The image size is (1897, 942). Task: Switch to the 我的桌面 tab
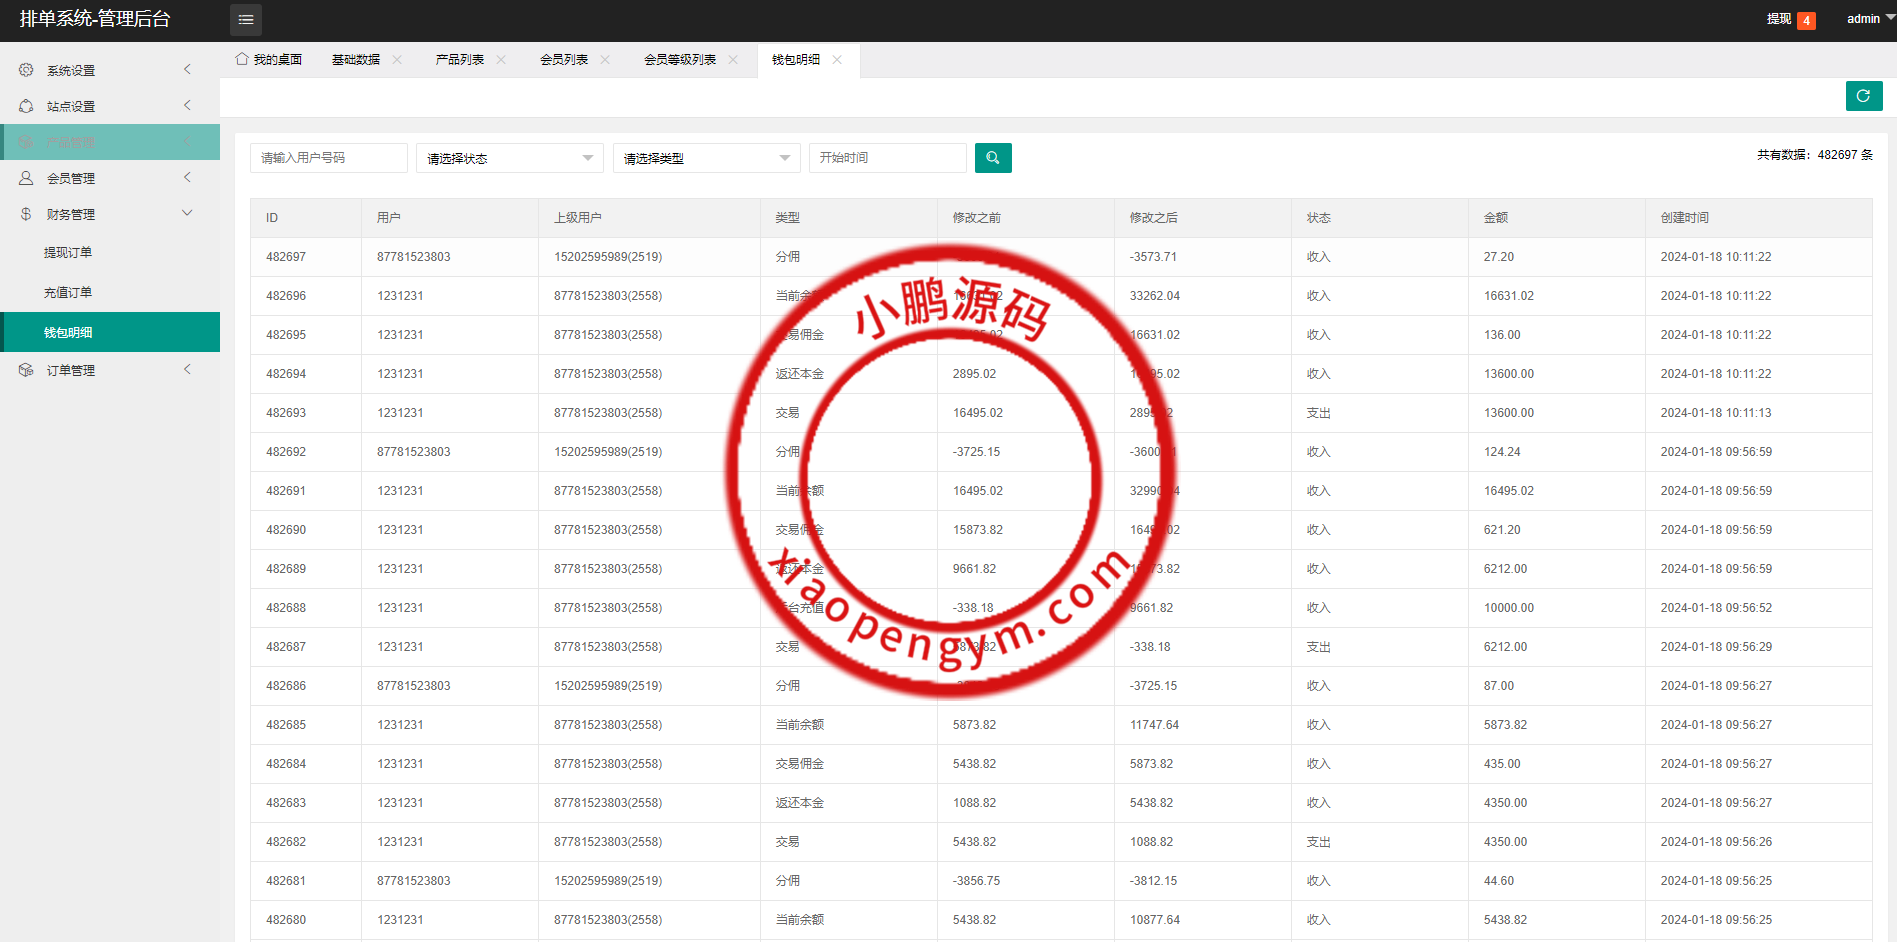tap(269, 60)
